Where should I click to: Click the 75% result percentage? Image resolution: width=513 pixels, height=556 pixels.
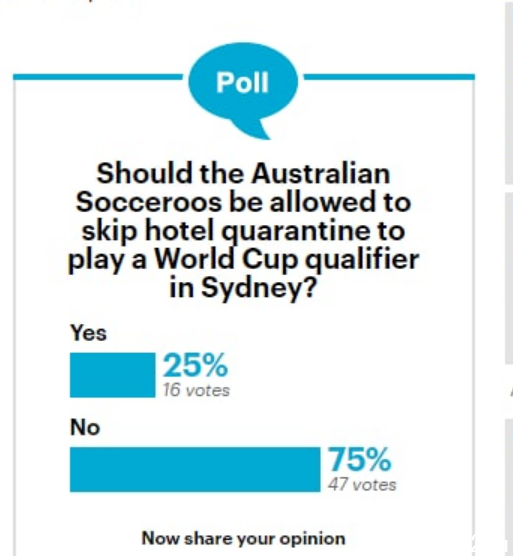coord(360,460)
